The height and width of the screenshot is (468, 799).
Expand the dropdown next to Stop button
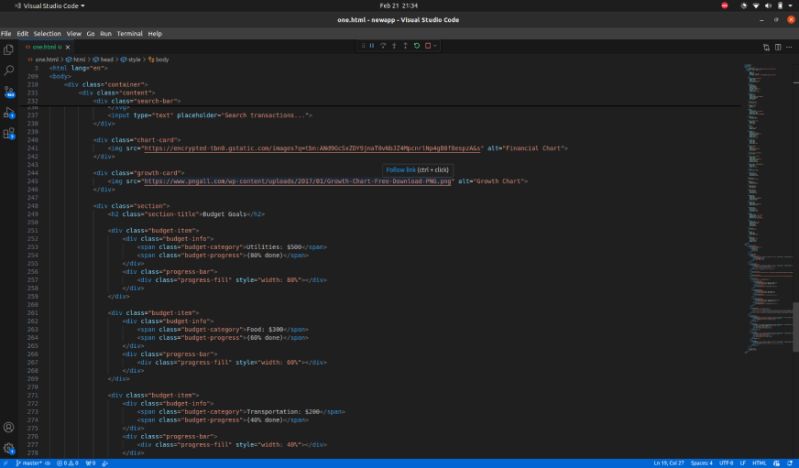click(x=435, y=46)
